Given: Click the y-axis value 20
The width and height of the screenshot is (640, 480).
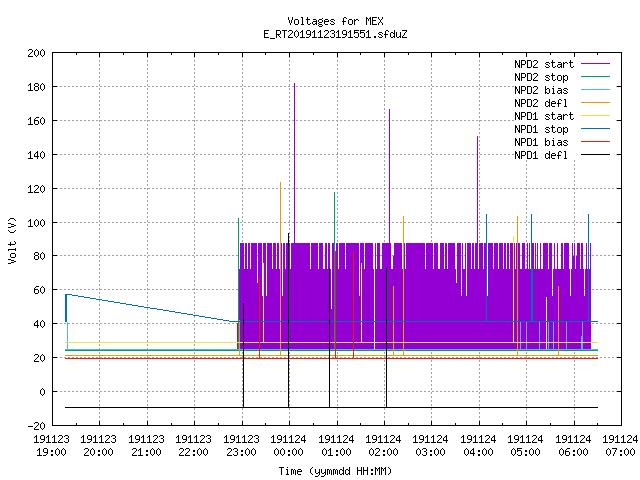Looking at the screenshot, I should 39,358.
